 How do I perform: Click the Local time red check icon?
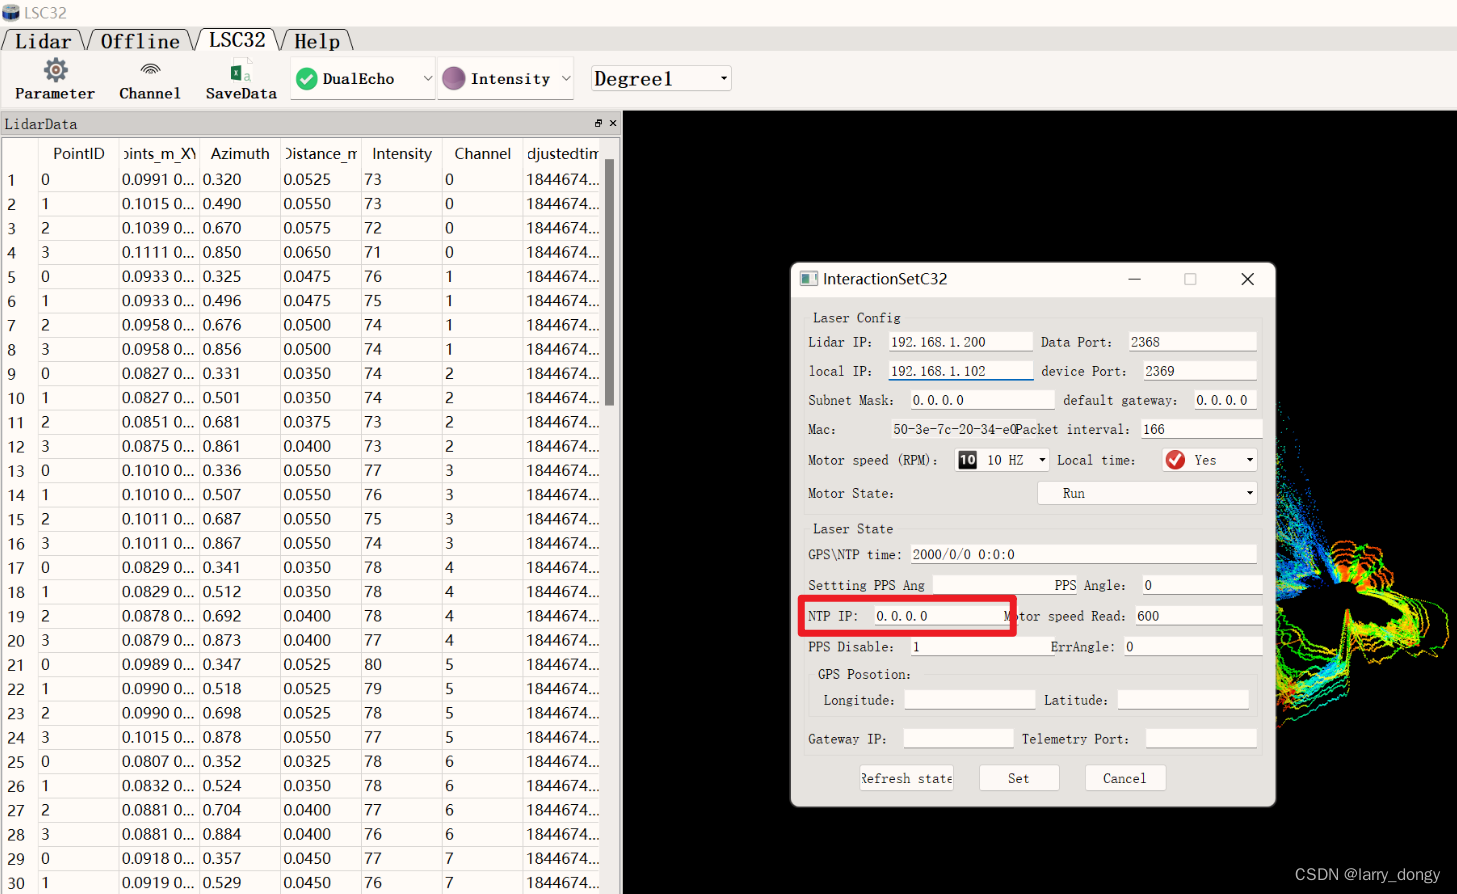[1175, 460]
